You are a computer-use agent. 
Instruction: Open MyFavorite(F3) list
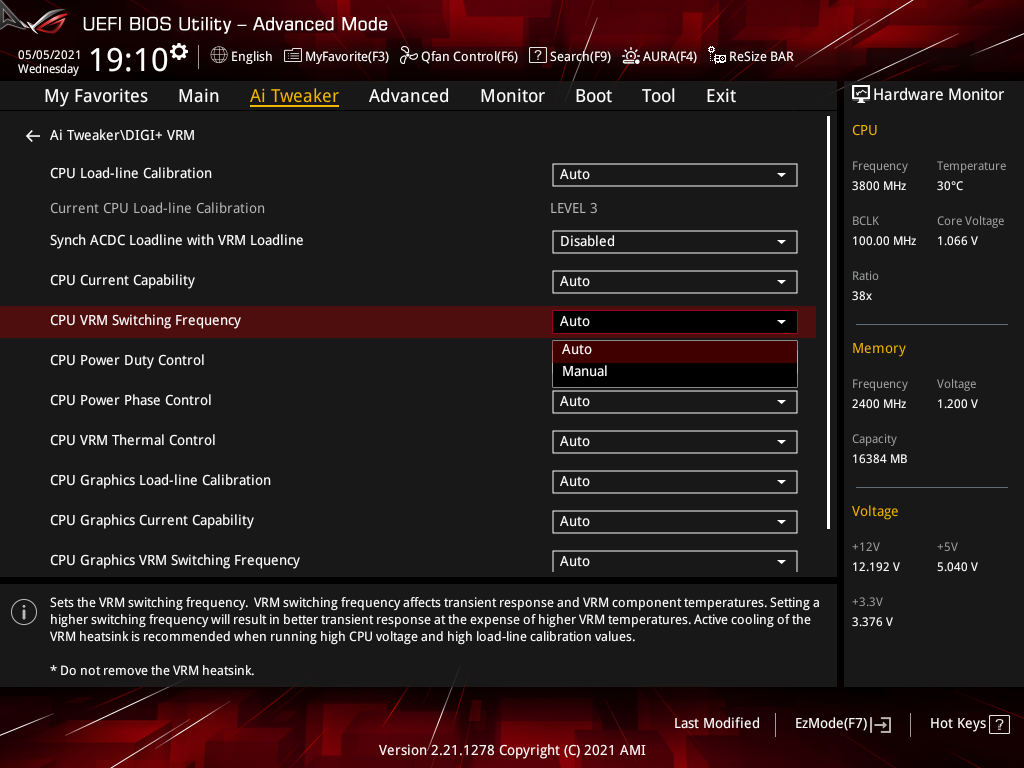click(336, 56)
